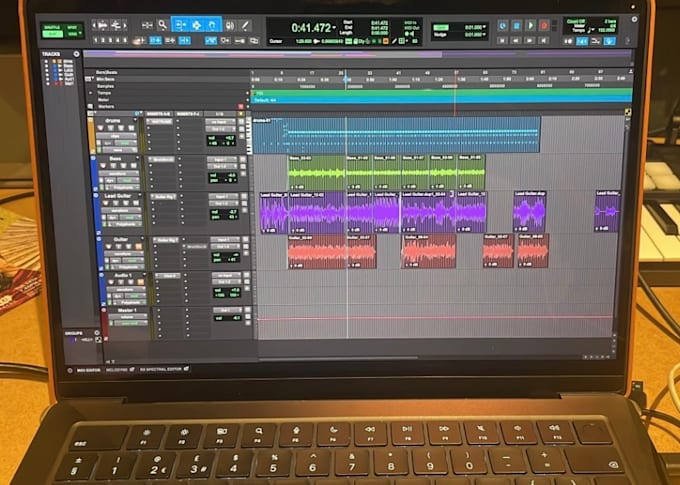The image size is (680, 485).
Task: Open main counter format dropdown arrow
Action: pos(334,28)
